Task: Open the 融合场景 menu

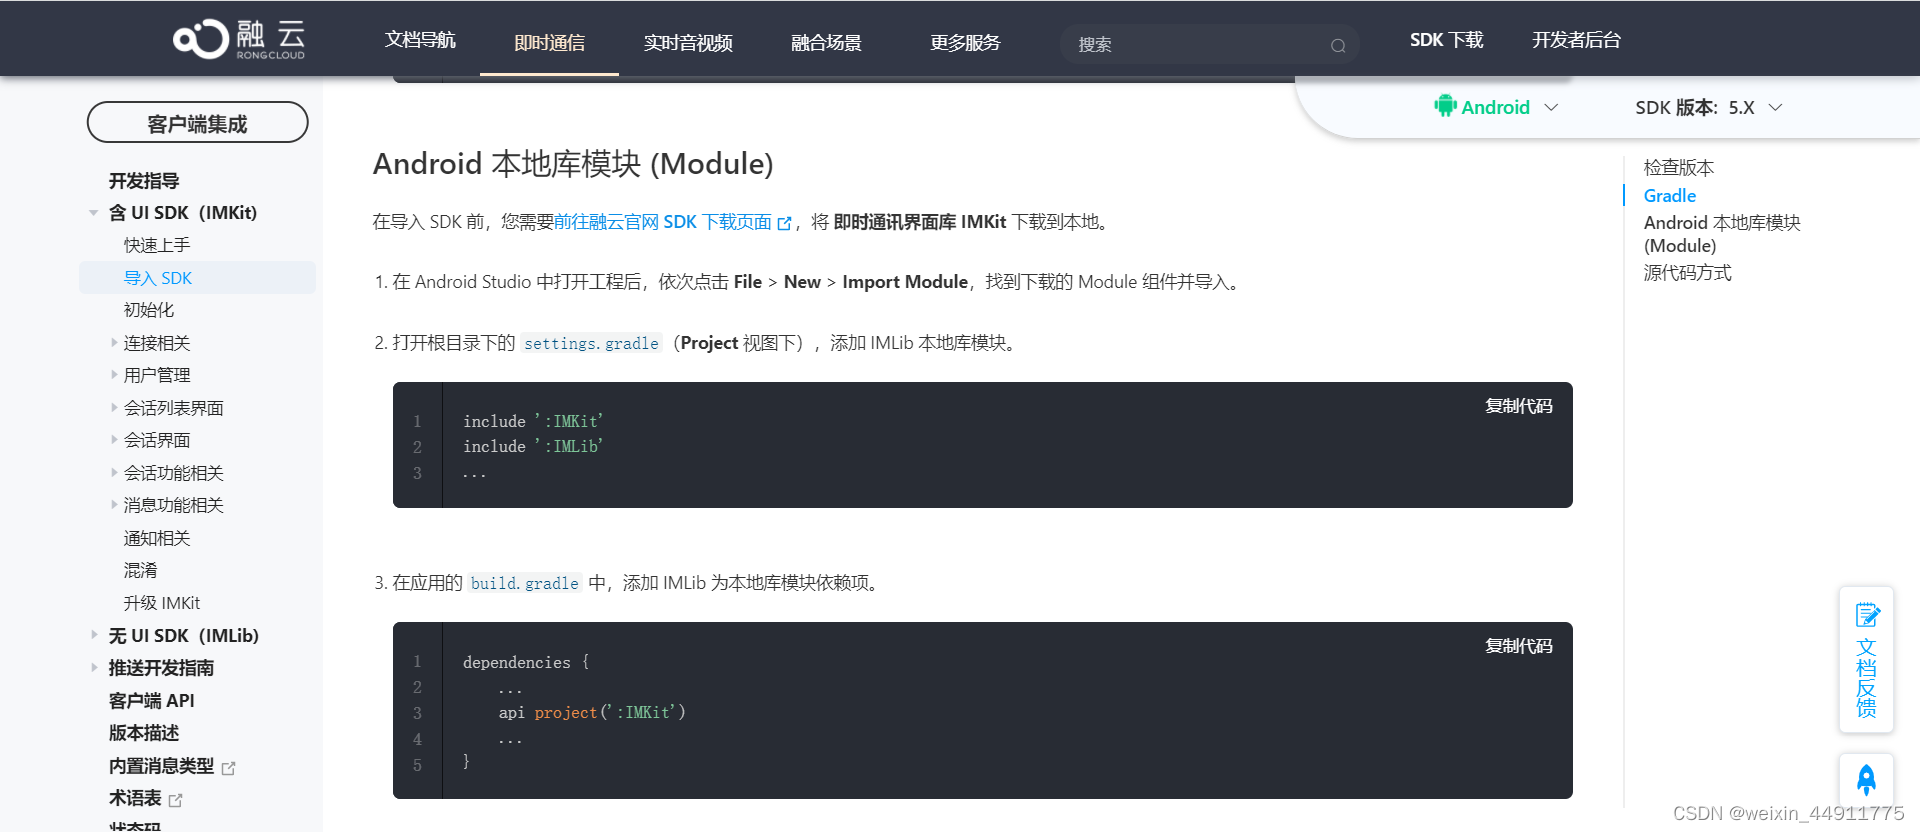Action: 826,43
